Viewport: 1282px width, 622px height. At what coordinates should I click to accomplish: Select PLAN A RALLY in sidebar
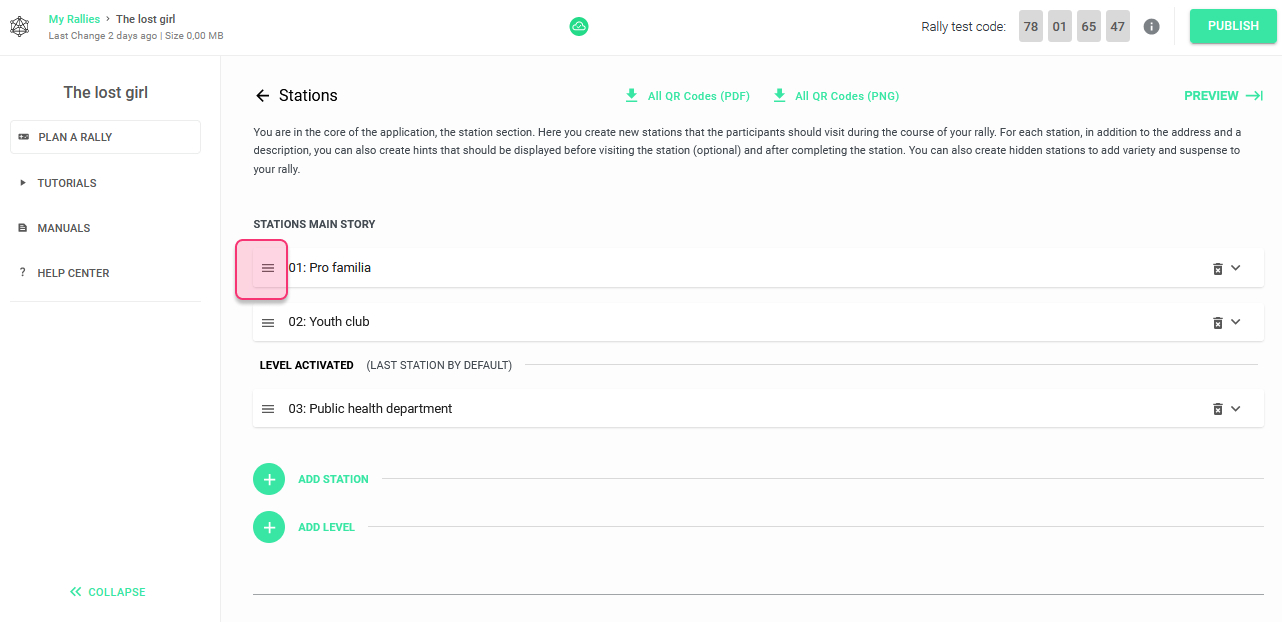click(105, 137)
